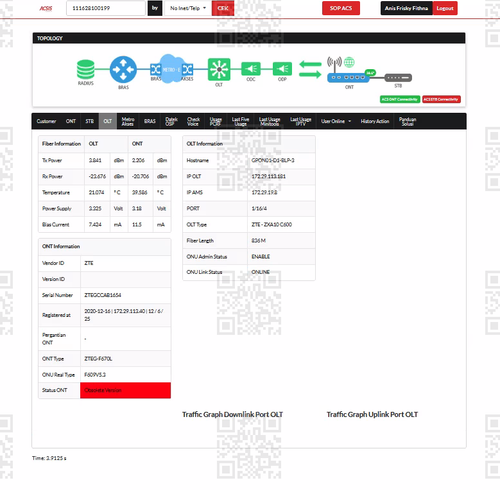Click the Logout button
Image resolution: width=500 pixels, height=490 pixels.
(445, 8)
